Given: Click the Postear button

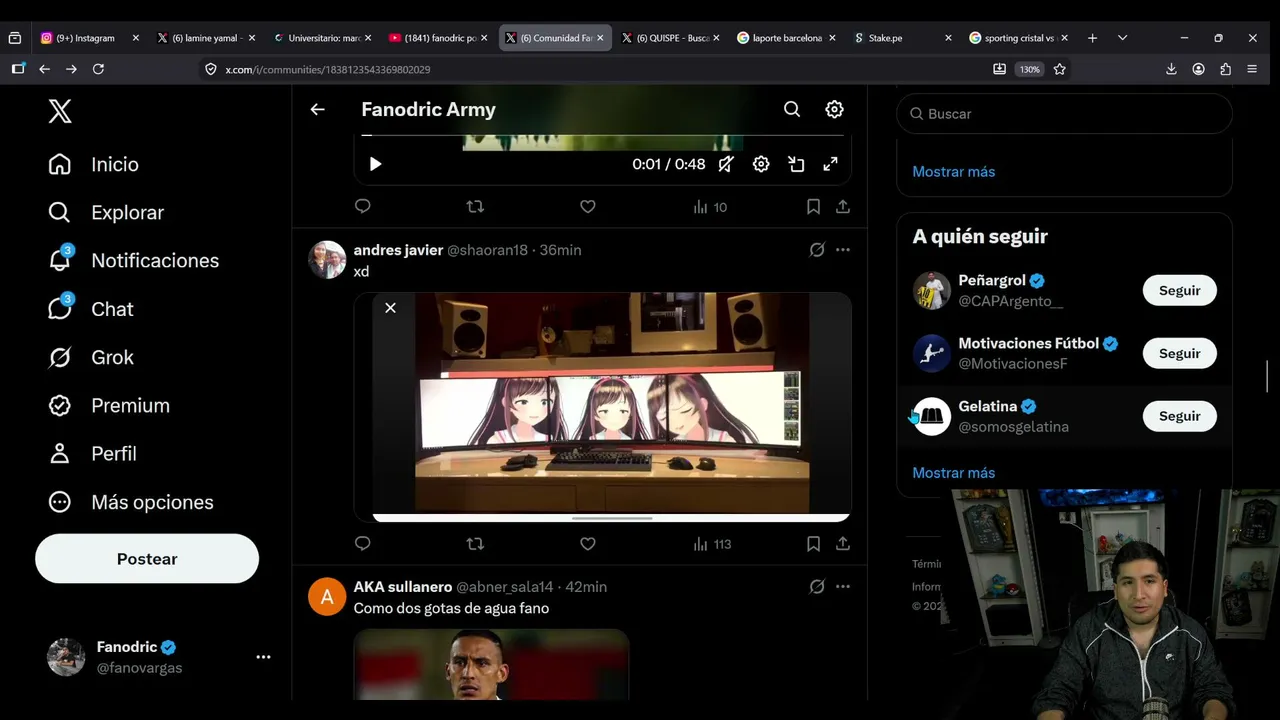Looking at the screenshot, I should click(147, 559).
